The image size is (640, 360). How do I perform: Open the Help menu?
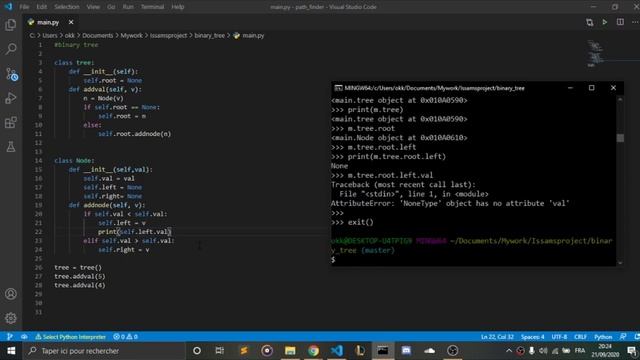point(178,7)
